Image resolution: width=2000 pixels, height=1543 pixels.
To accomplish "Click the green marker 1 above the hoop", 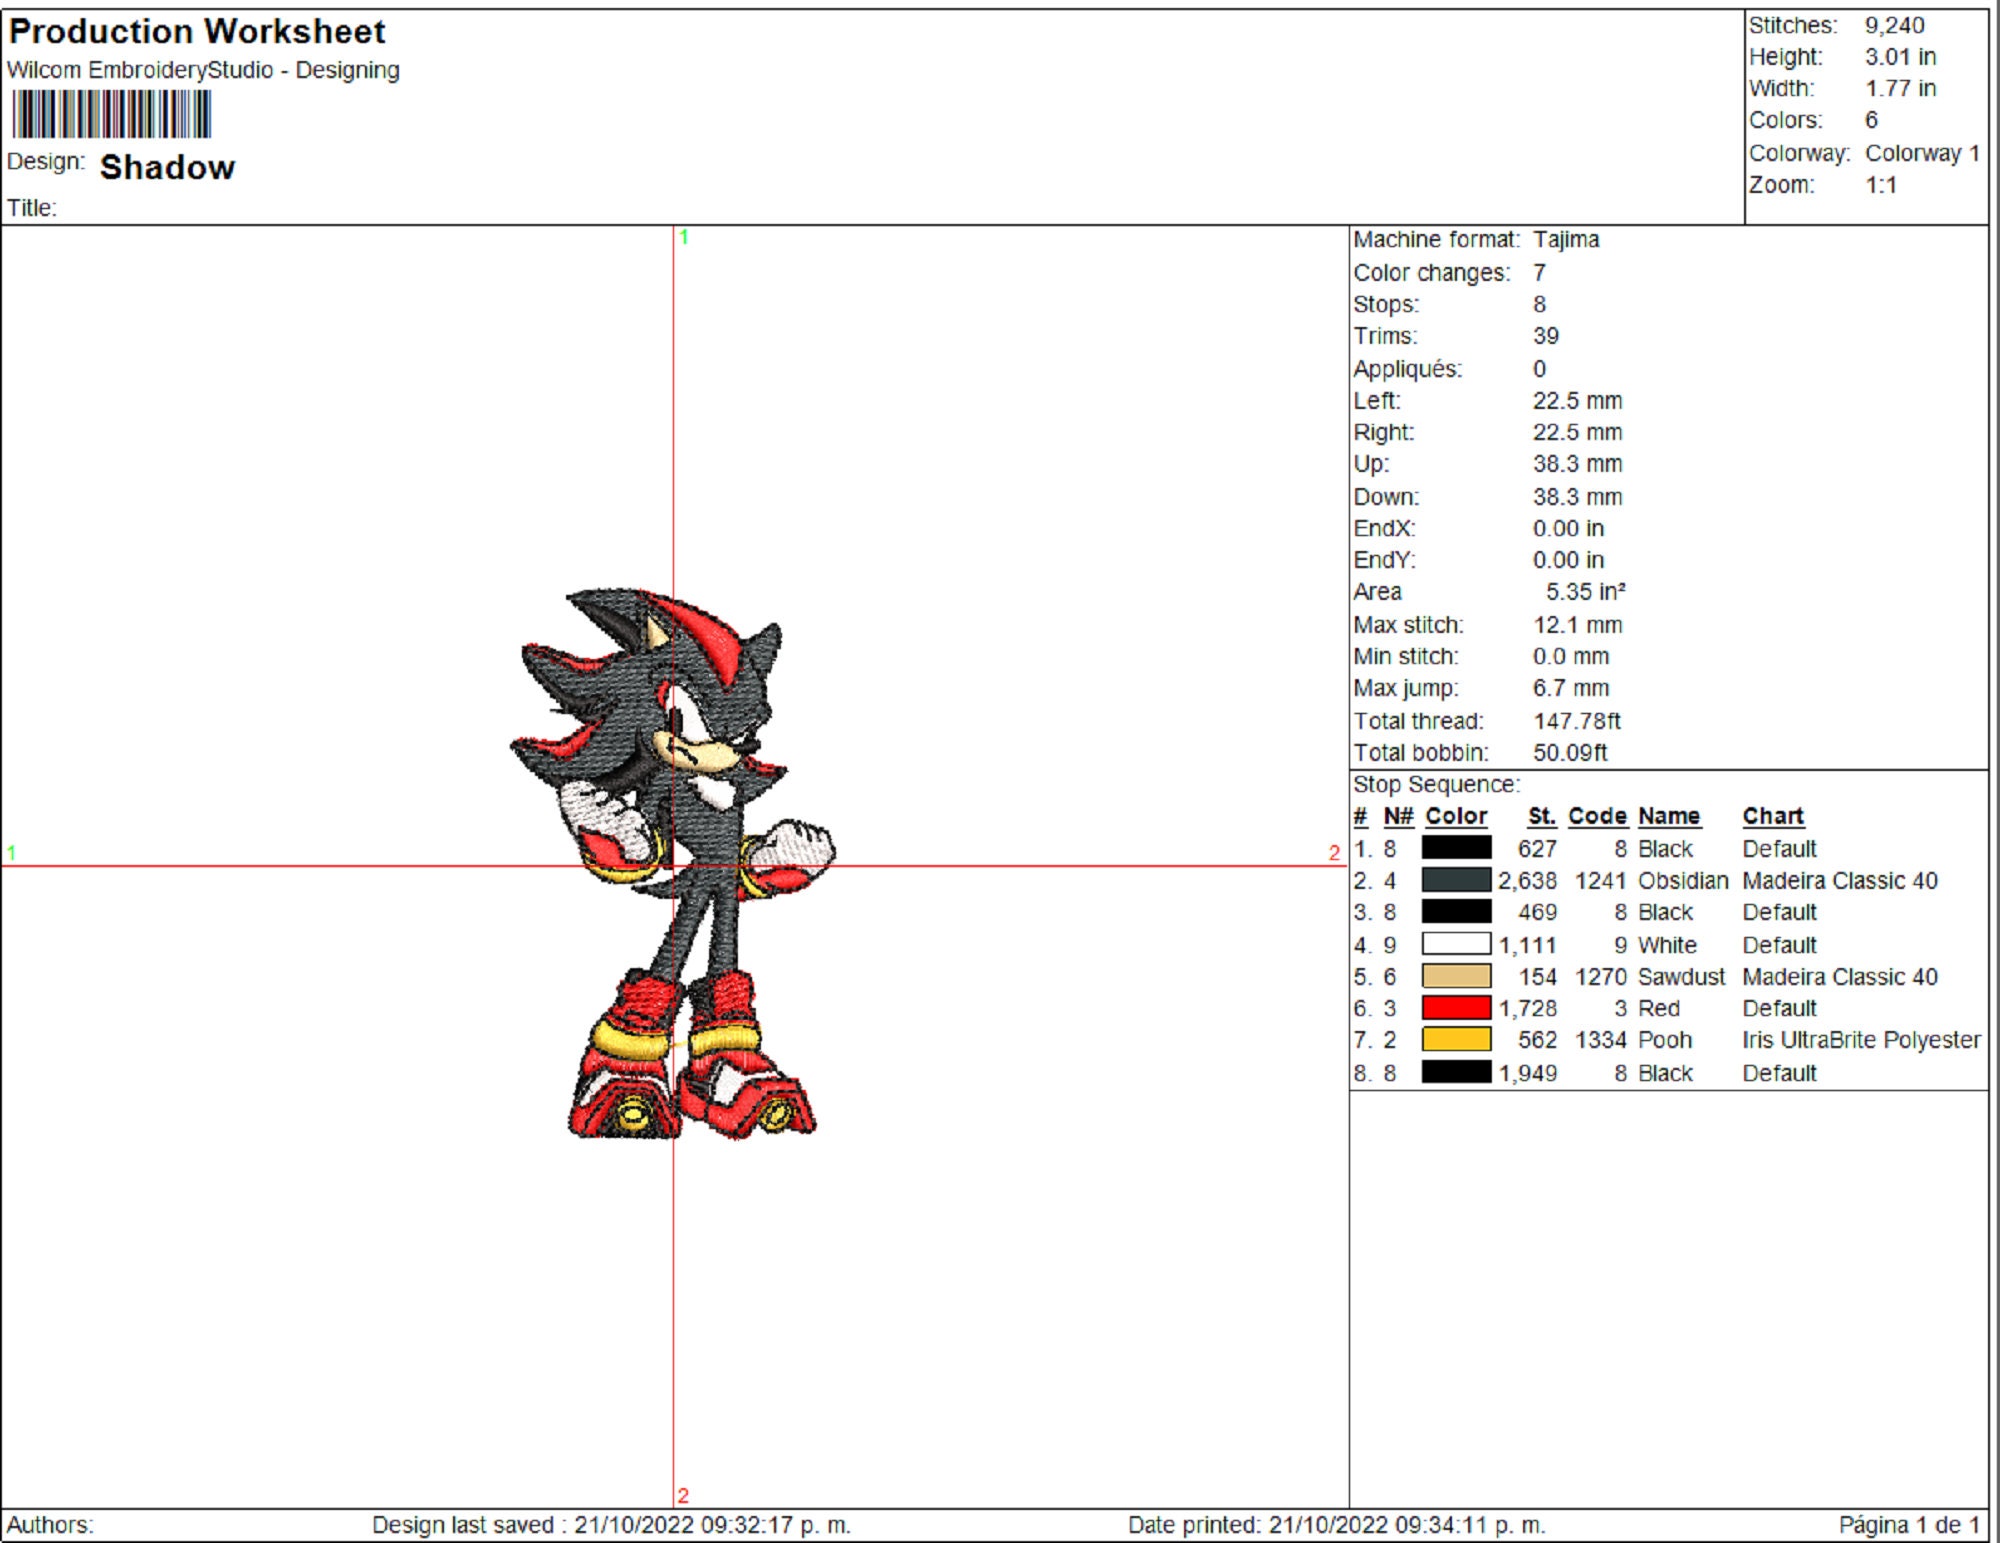I will (683, 237).
